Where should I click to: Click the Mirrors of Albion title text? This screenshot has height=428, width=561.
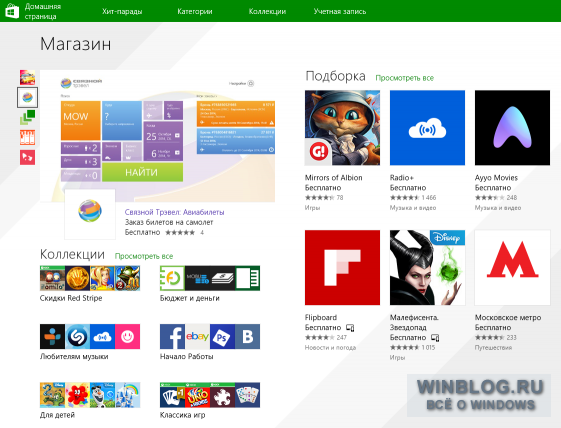coord(333,178)
